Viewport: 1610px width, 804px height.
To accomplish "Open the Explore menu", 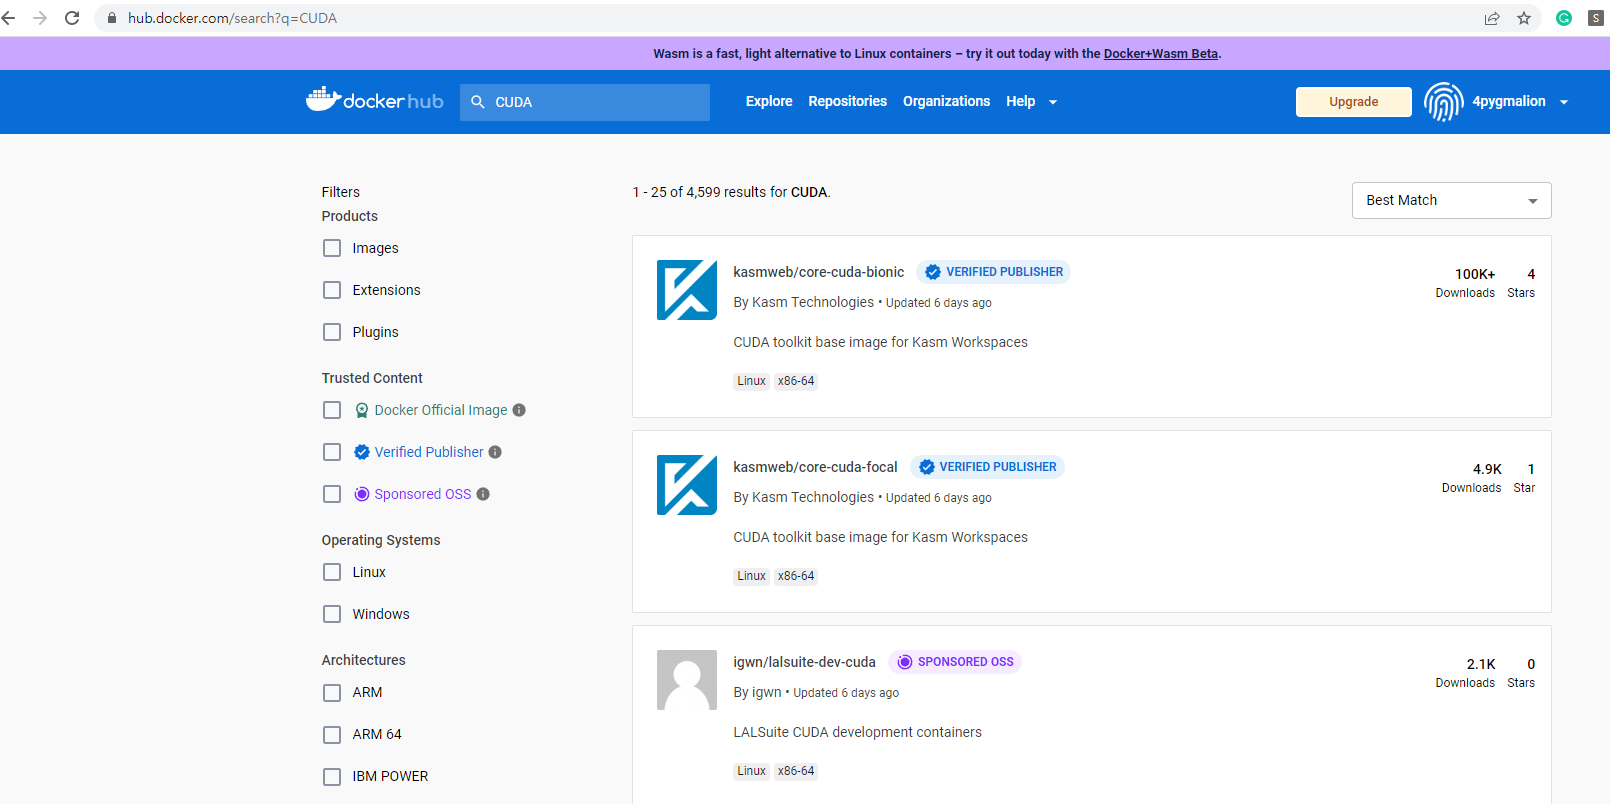I will pyautogui.click(x=769, y=101).
